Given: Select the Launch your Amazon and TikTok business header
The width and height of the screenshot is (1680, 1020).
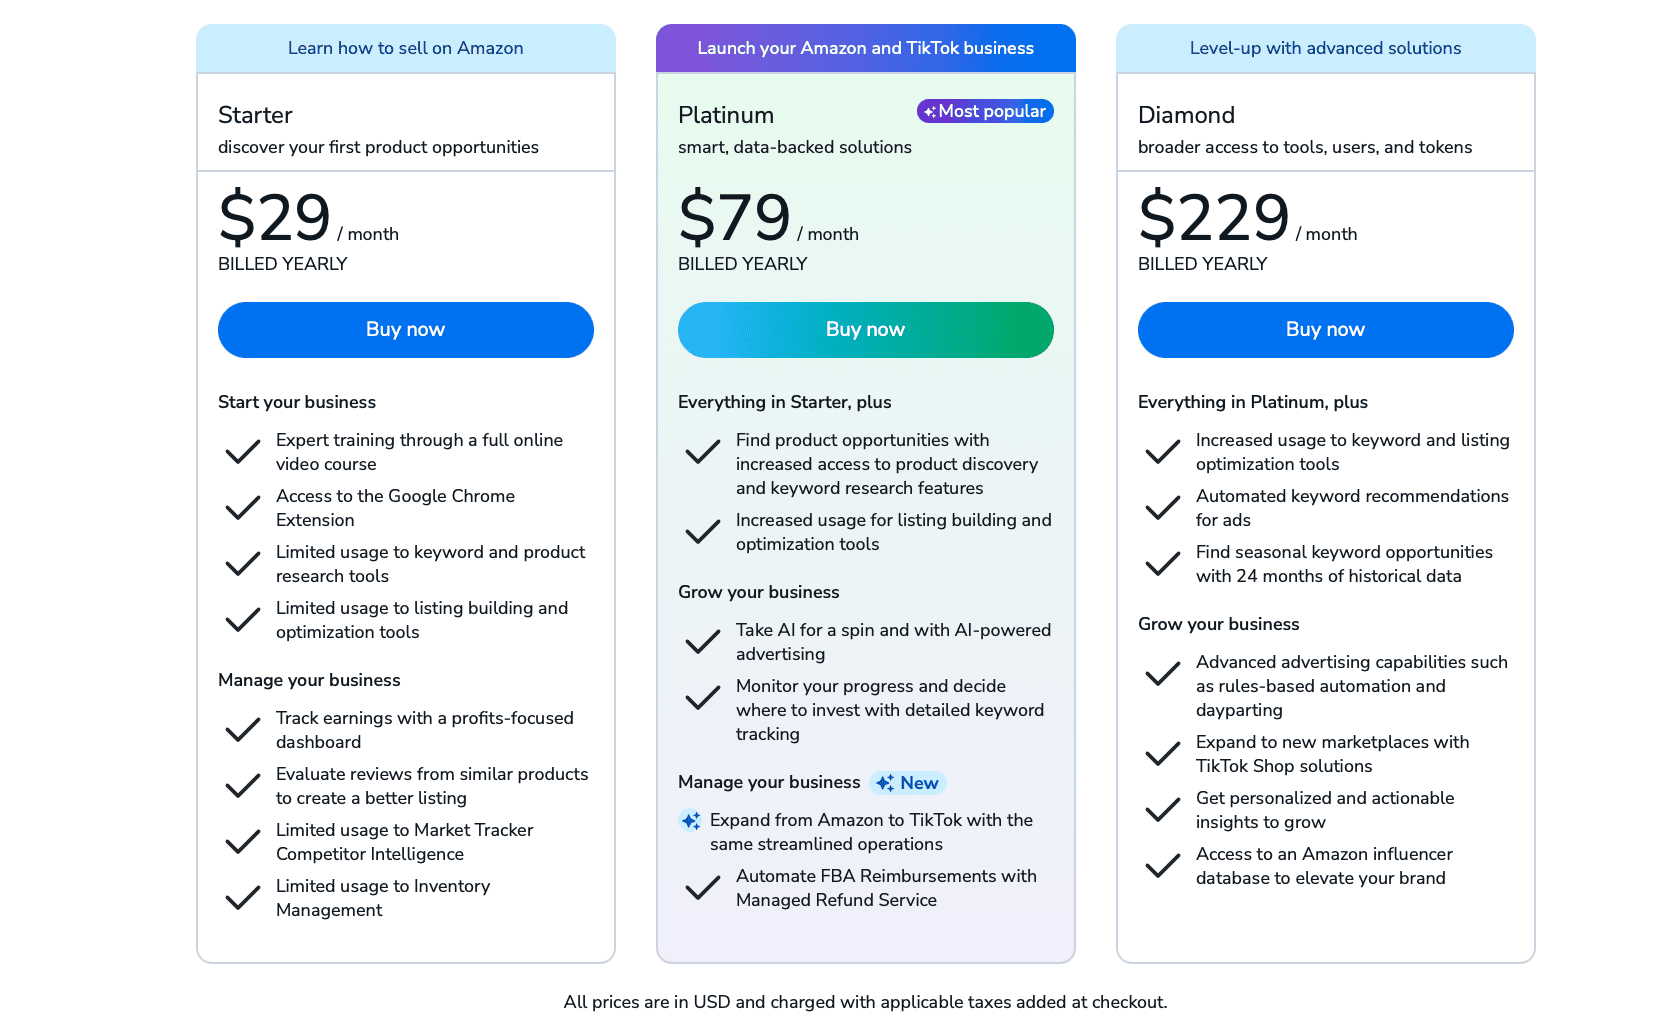Looking at the screenshot, I should pyautogui.click(x=865, y=48).
